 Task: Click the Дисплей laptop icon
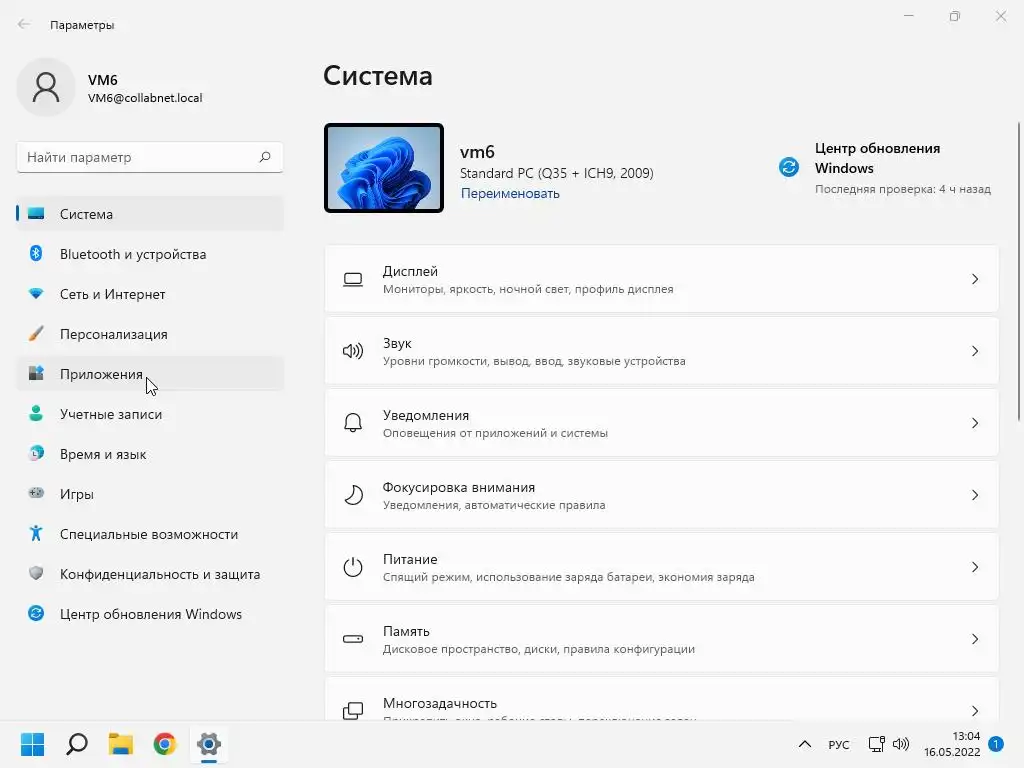point(353,280)
